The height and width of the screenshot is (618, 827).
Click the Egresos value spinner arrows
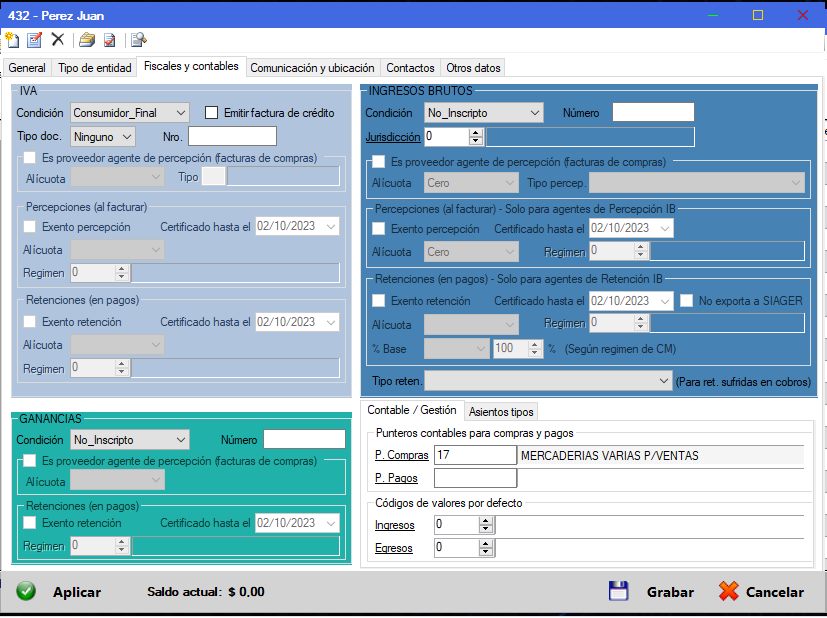(x=486, y=548)
